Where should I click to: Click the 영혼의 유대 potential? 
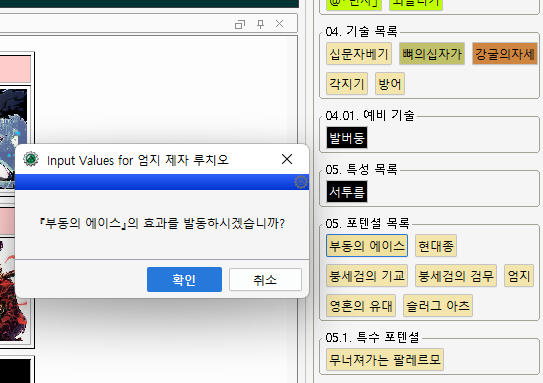pos(361,306)
